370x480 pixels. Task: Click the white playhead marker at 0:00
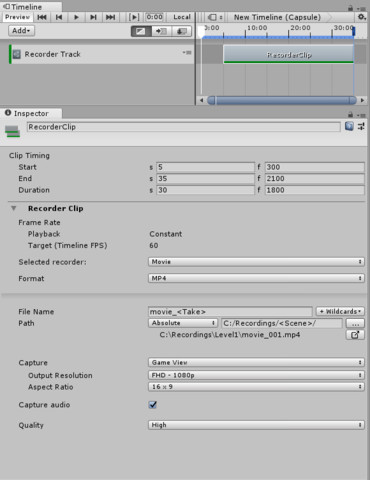[201, 31]
